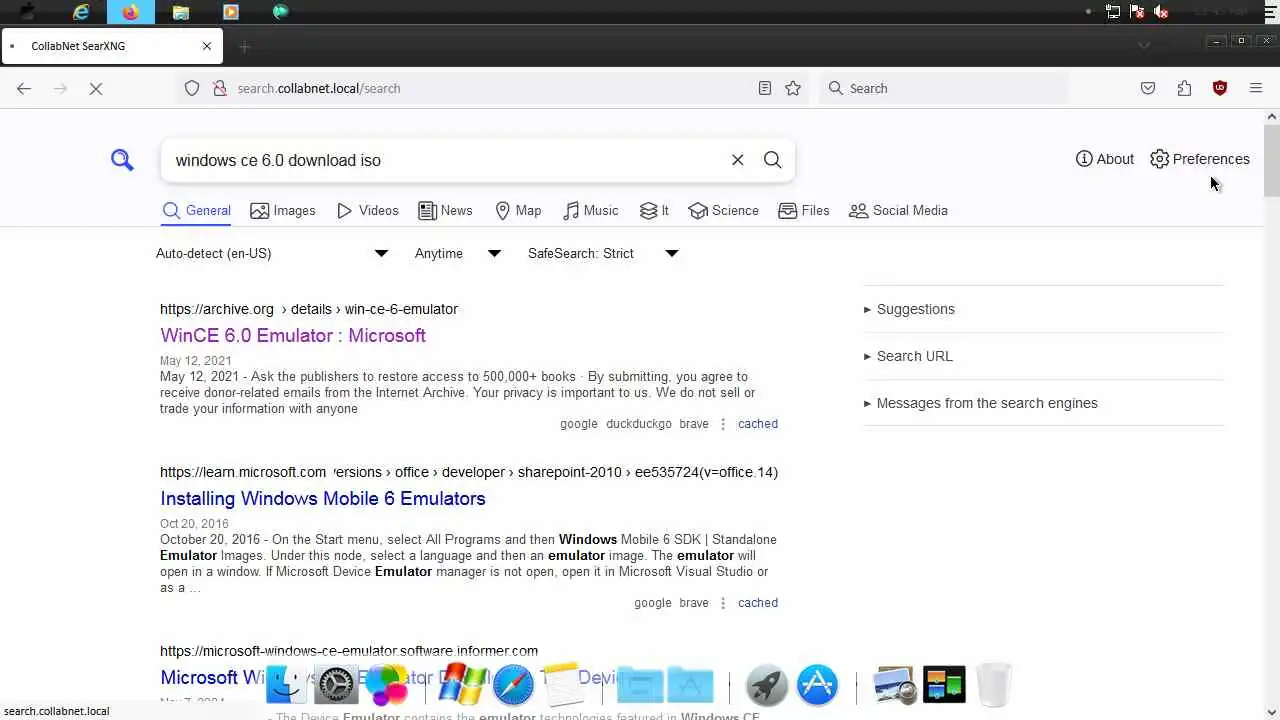
Task: Switch to the Science category
Action: coord(723,211)
